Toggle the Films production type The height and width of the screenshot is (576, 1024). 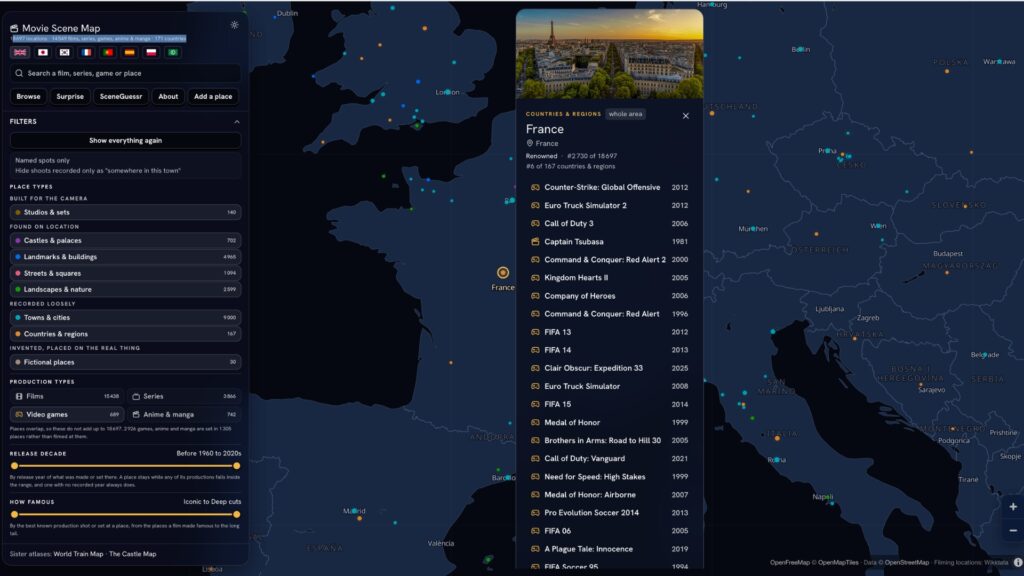tap(67, 396)
